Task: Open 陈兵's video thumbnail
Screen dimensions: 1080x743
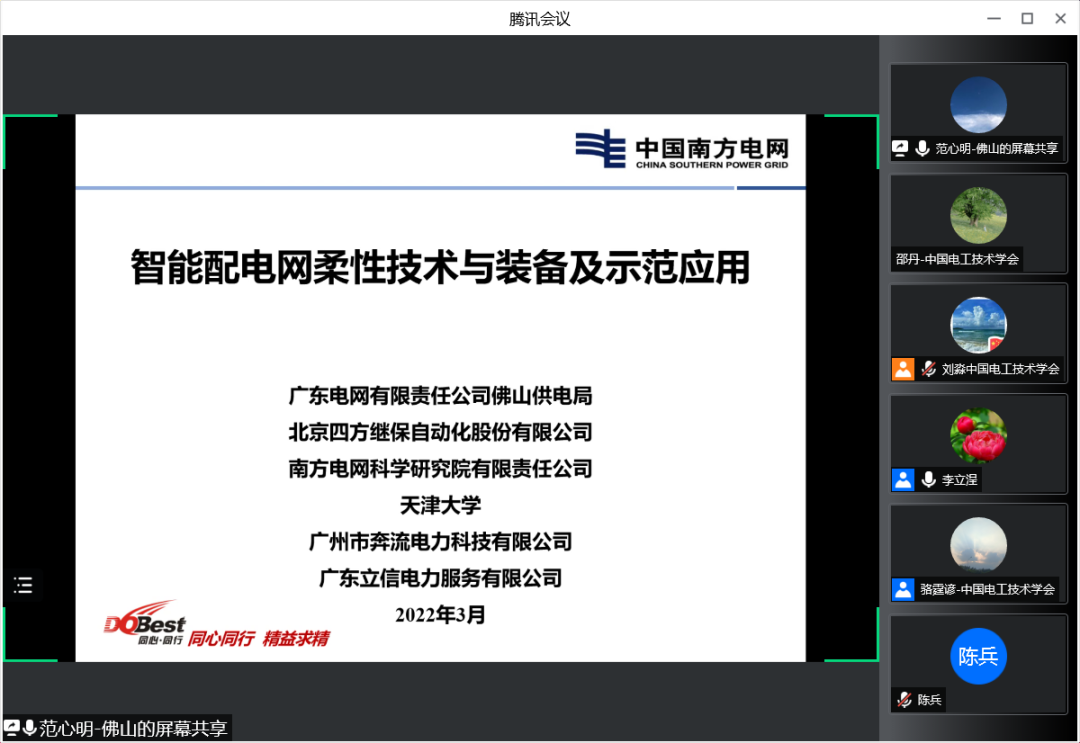Action: point(978,655)
